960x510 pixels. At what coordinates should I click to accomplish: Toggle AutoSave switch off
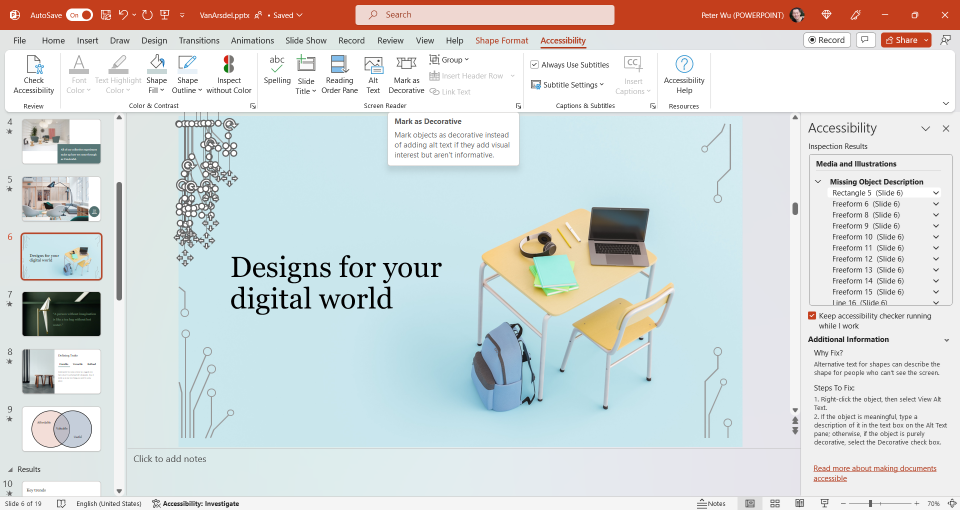pyautogui.click(x=80, y=15)
